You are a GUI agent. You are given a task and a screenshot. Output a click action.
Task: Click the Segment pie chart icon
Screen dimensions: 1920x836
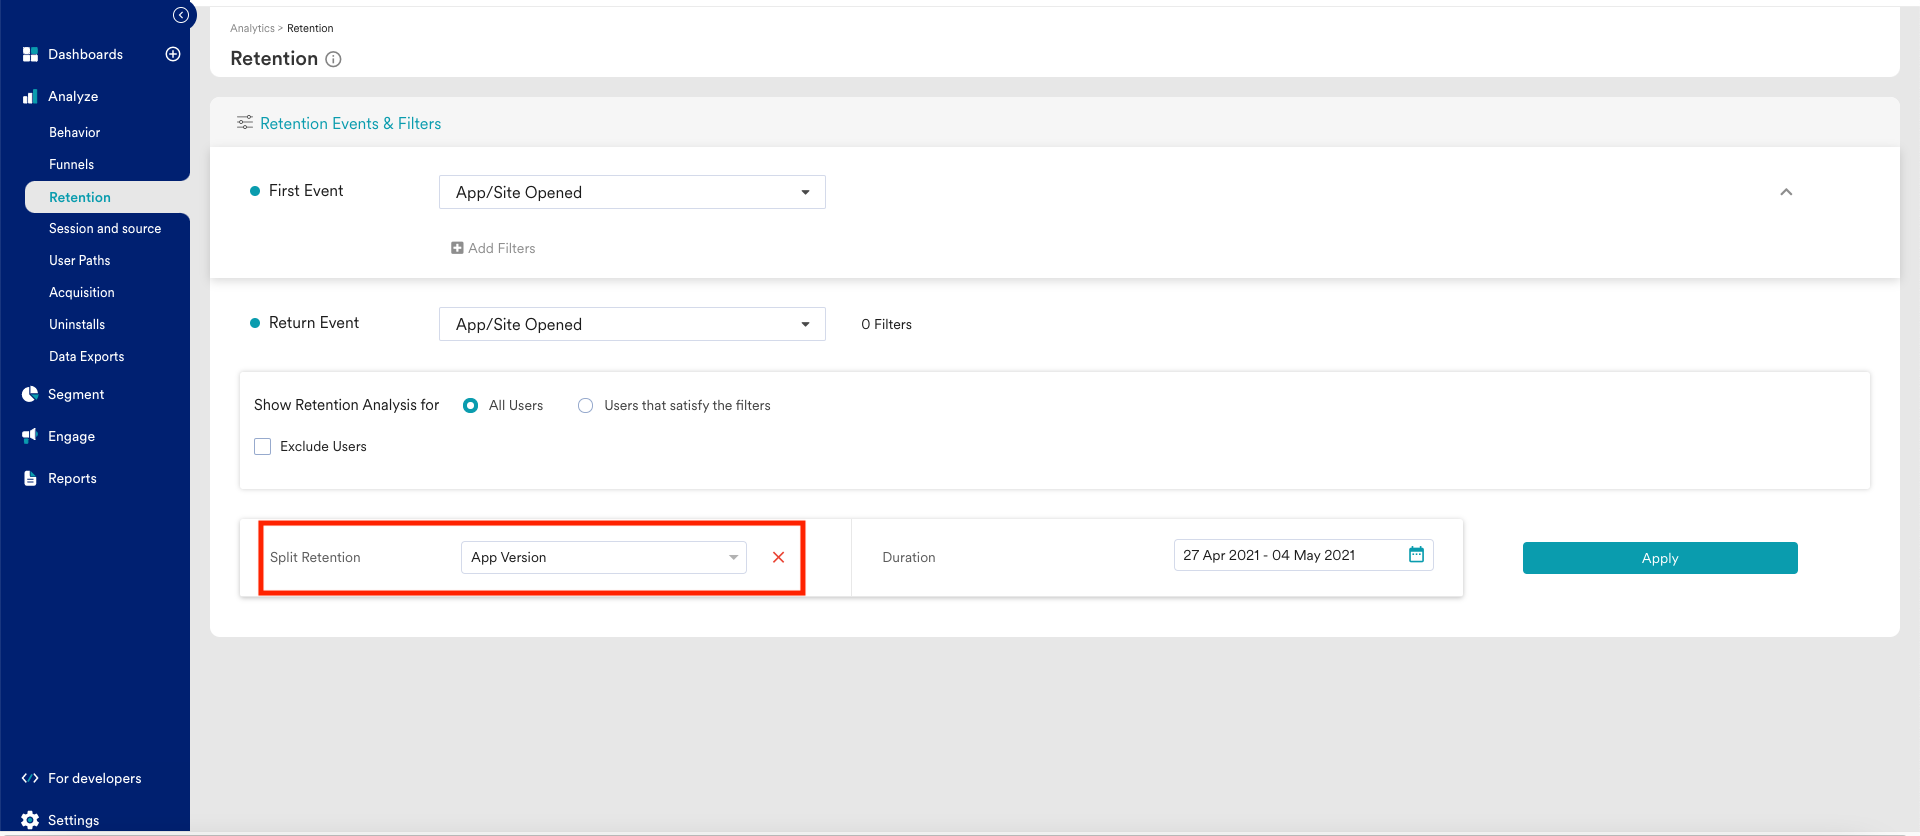(x=30, y=395)
